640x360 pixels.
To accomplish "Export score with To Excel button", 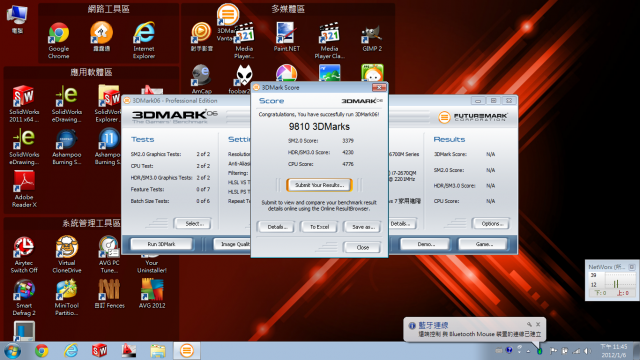I will coord(319,227).
